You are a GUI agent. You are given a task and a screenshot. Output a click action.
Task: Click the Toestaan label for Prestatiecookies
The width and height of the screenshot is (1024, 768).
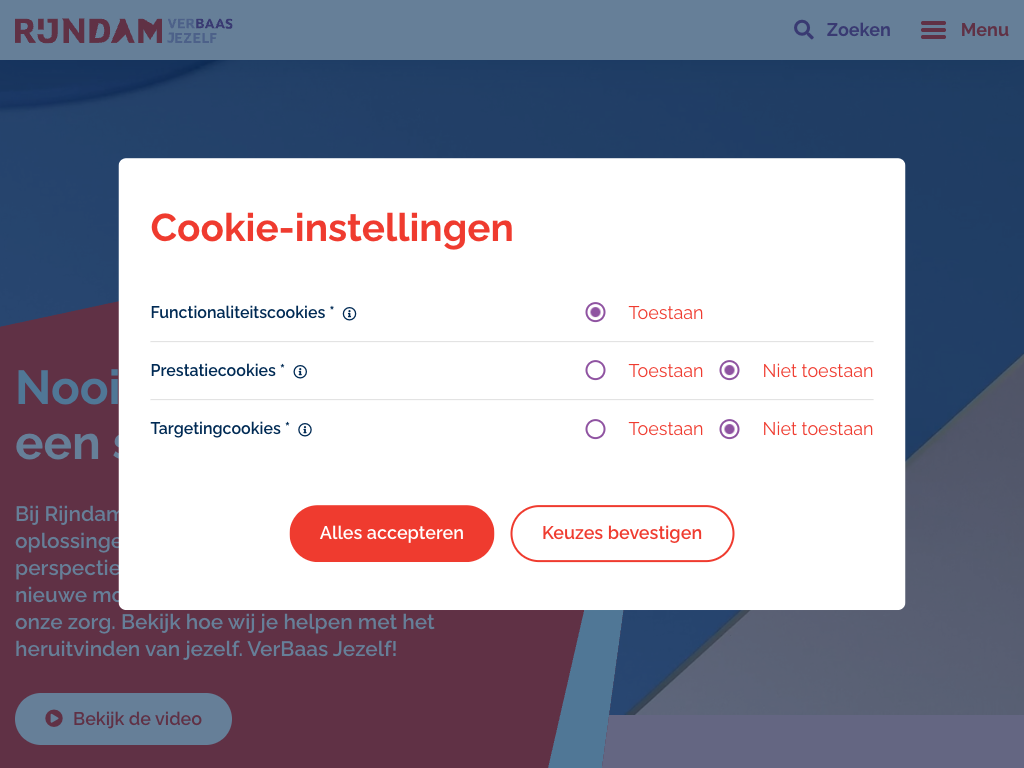(x=665, y=371)
